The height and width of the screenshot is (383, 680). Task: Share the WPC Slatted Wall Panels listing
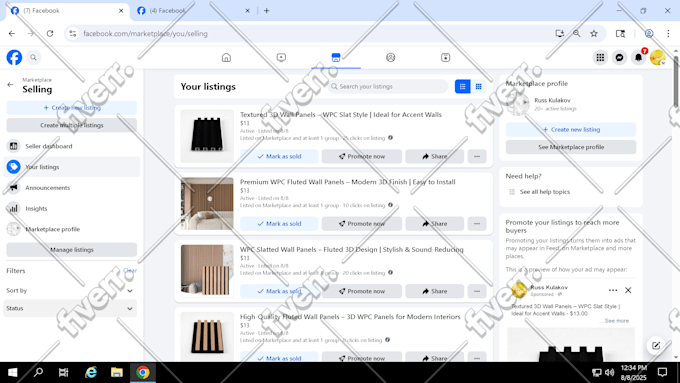point(435,291)
